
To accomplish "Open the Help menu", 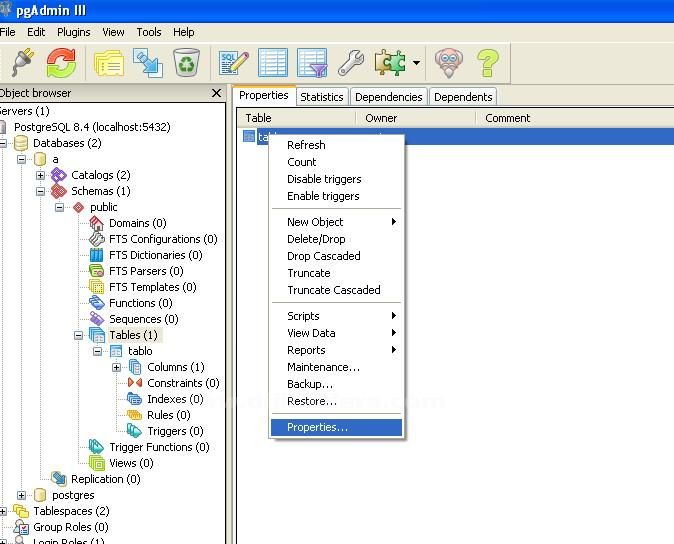I will (x=184, y=32).
